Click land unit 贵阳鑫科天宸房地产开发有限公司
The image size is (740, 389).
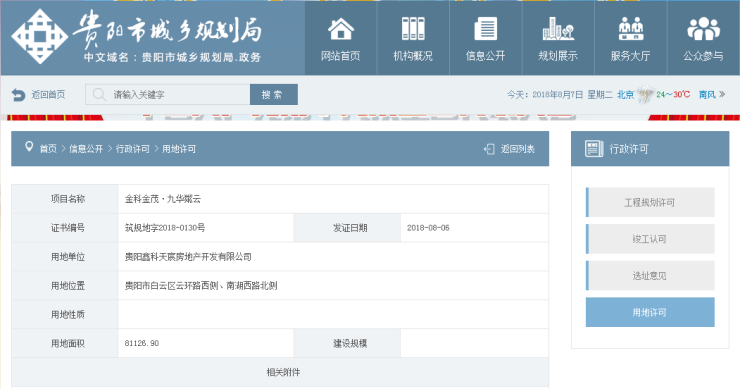point(188,257)
